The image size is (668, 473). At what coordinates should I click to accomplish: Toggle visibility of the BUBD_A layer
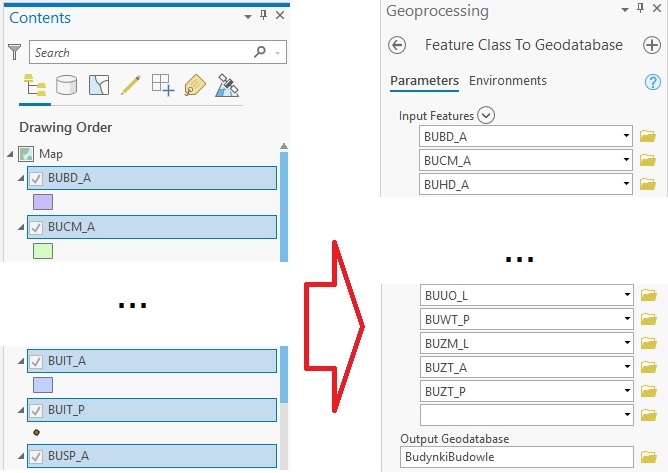36,179
